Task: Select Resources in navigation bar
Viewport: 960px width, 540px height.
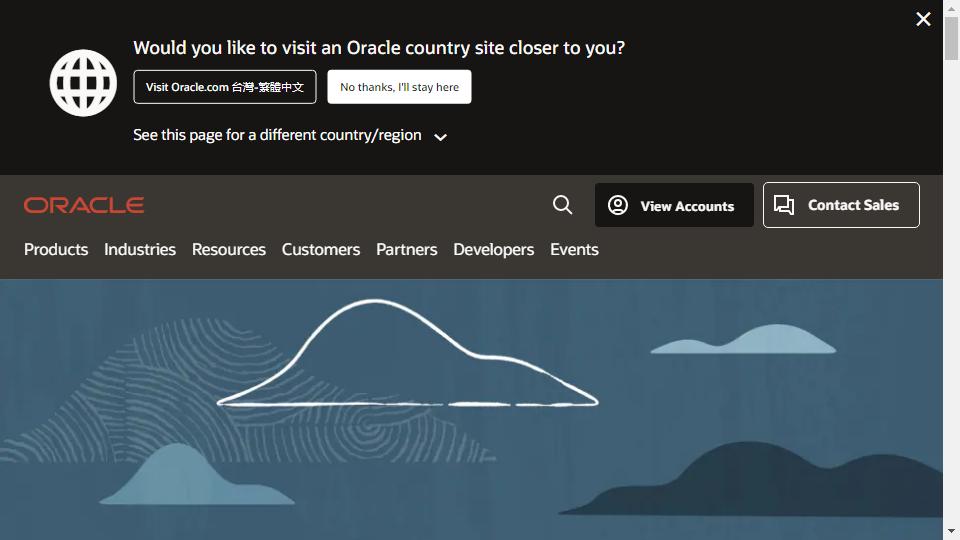Action: [229, 249]
